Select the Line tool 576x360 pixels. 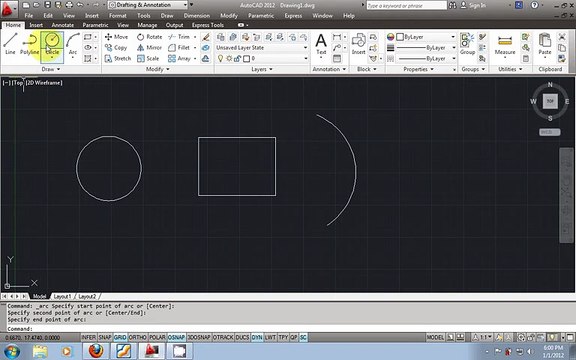point(10,44)
